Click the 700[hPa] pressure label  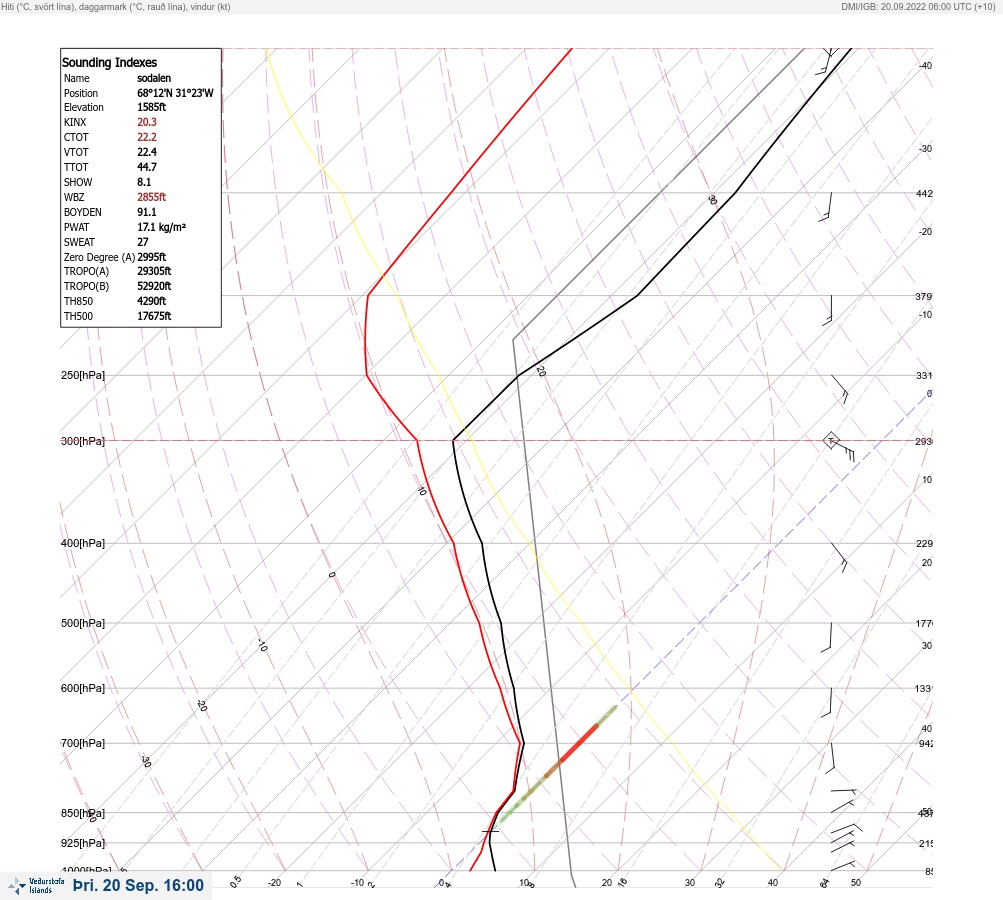(x=83, y=743)
